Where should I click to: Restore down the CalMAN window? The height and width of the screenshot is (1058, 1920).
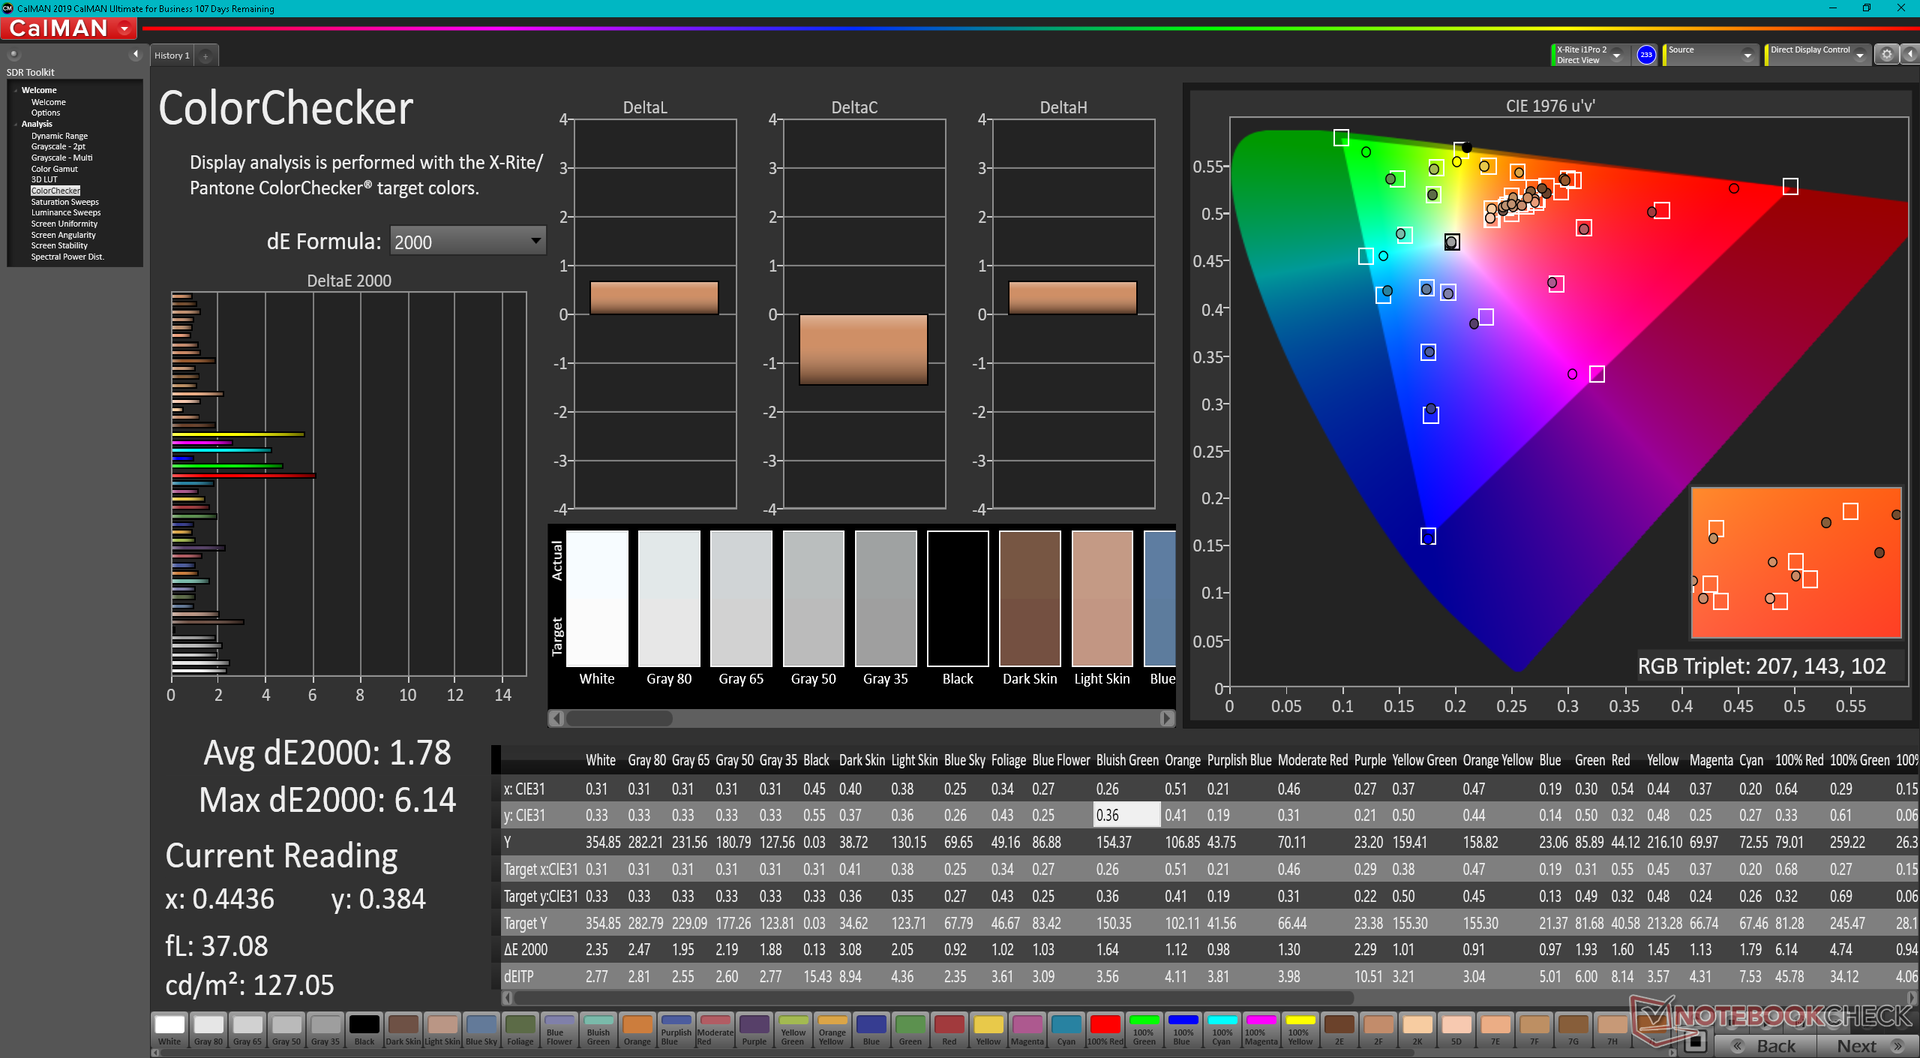[x=1866, y=8]
